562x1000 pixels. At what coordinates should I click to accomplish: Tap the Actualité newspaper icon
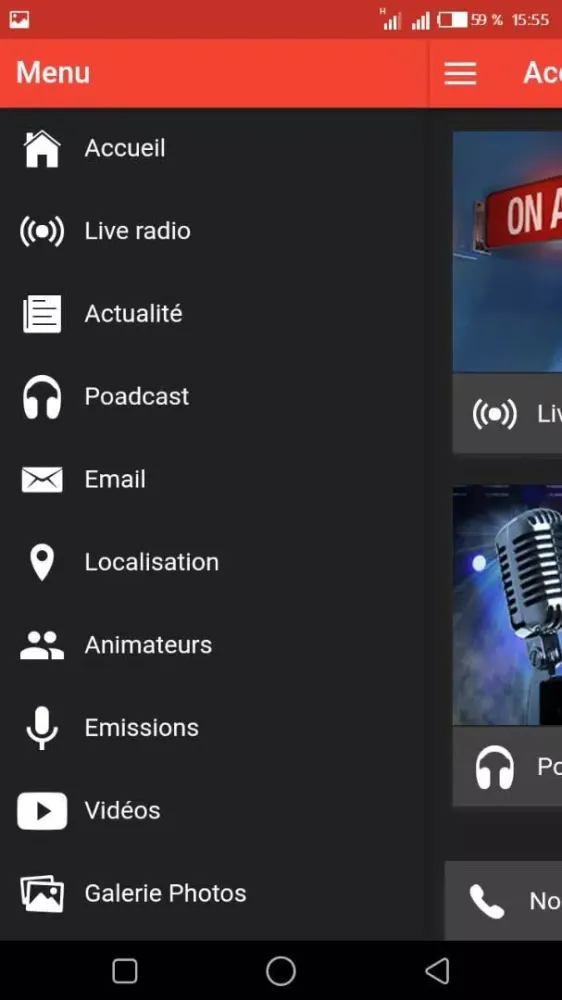tap(42, 314)
